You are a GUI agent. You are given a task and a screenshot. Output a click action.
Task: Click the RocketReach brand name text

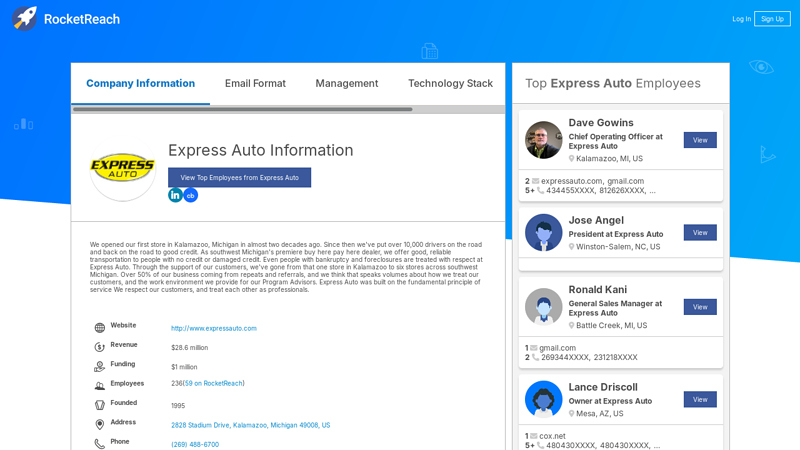82,19
